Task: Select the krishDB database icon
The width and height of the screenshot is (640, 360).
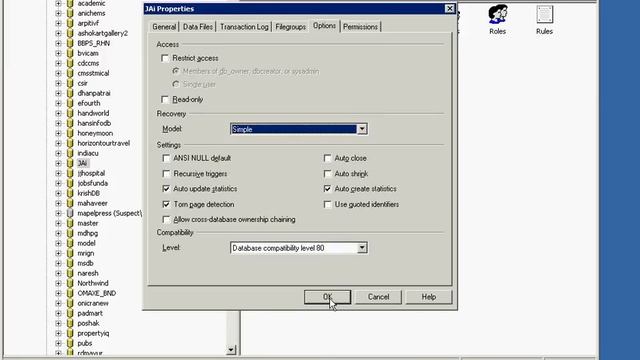Action: tap(70, 193)
